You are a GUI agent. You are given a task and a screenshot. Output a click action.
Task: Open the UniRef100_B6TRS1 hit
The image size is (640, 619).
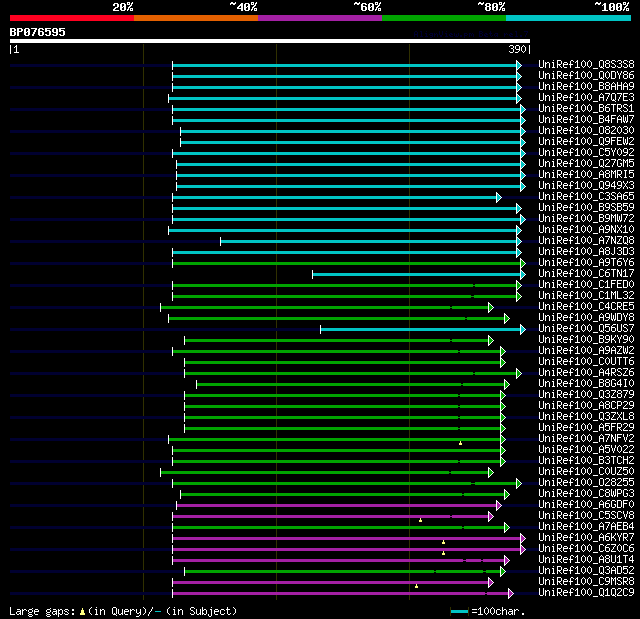click(586, 109)
